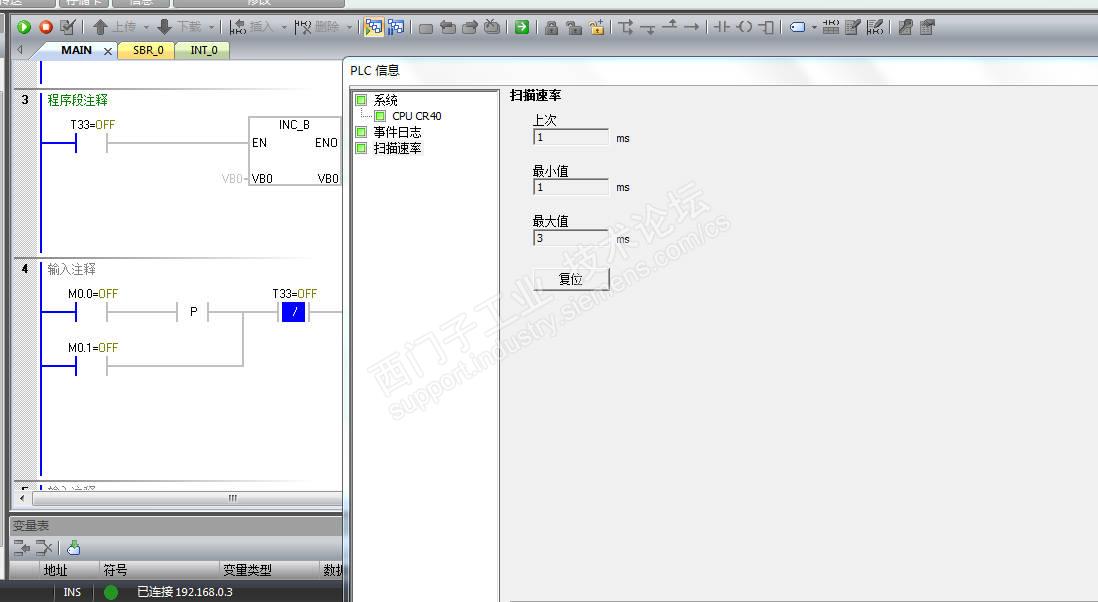Open the symbol tag dropdown arrow
The height and width of the screenshot is (602, 1098).
[x=814, y=28]
